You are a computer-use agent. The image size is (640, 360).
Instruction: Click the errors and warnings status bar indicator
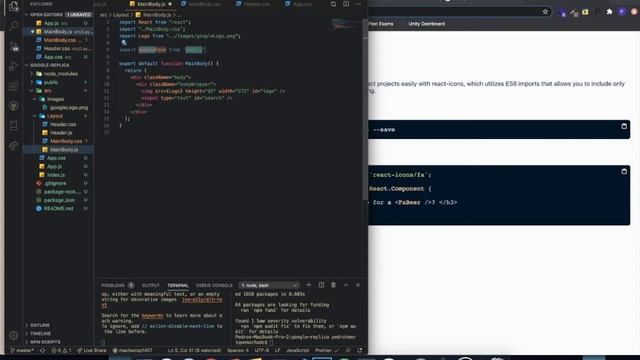coord(61,350)
